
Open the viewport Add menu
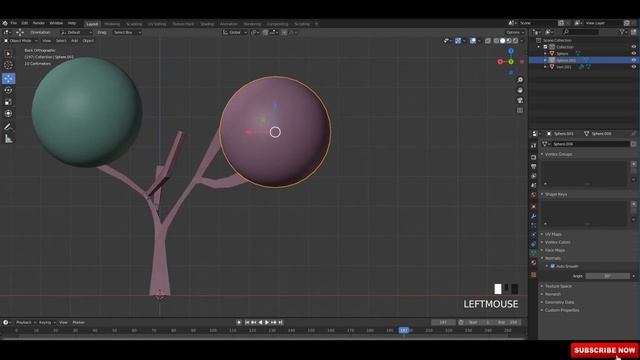click(74, 41)
